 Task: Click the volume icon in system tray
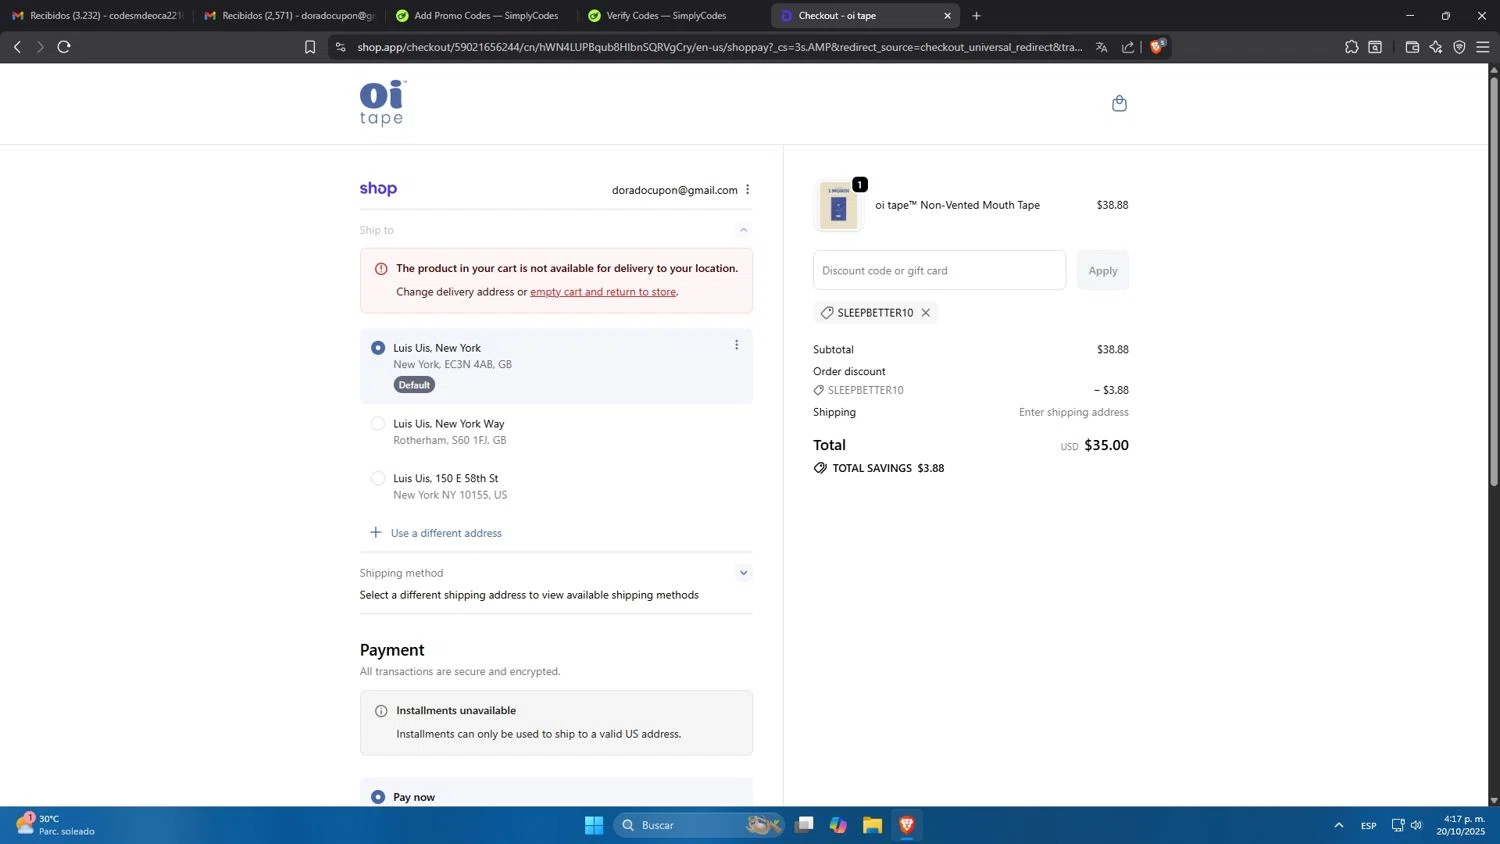(x=1416, y=825)
